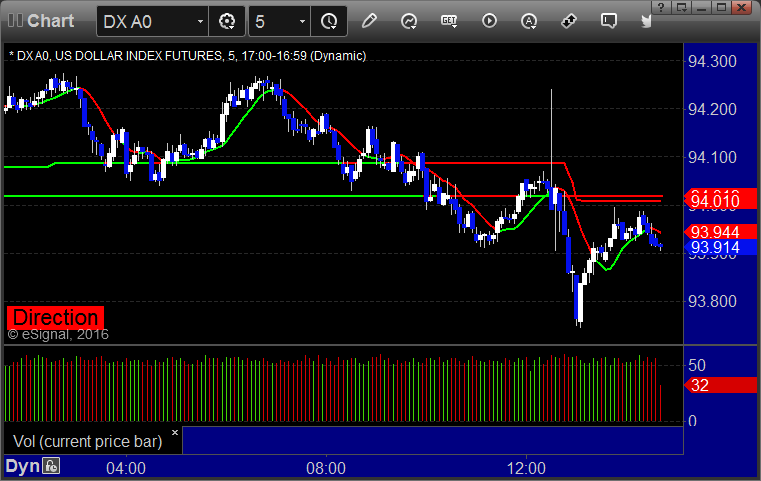Click the 93.914 blue last price marker

[x=720, y=247]
